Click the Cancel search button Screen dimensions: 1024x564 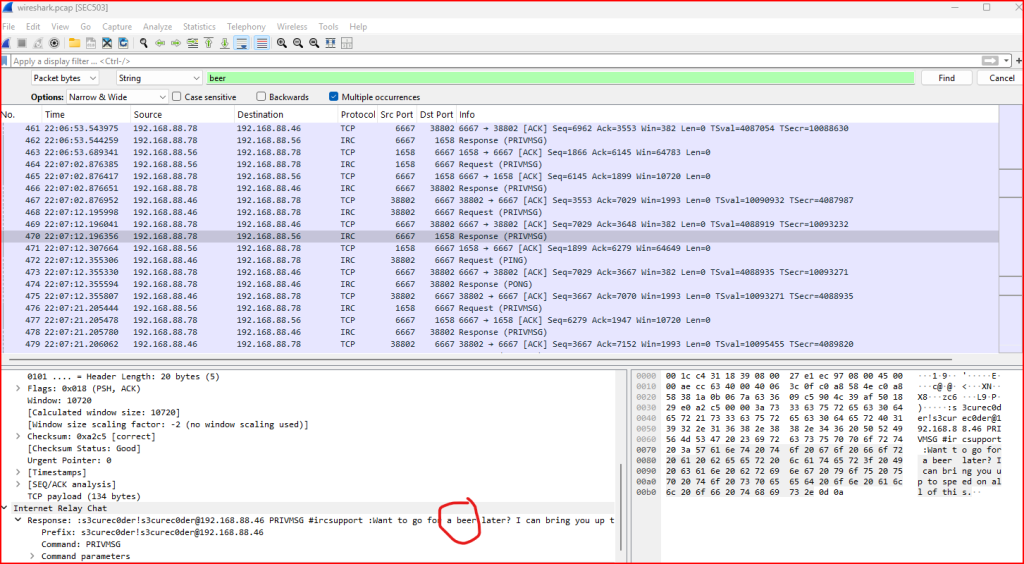click(1001, 78)
